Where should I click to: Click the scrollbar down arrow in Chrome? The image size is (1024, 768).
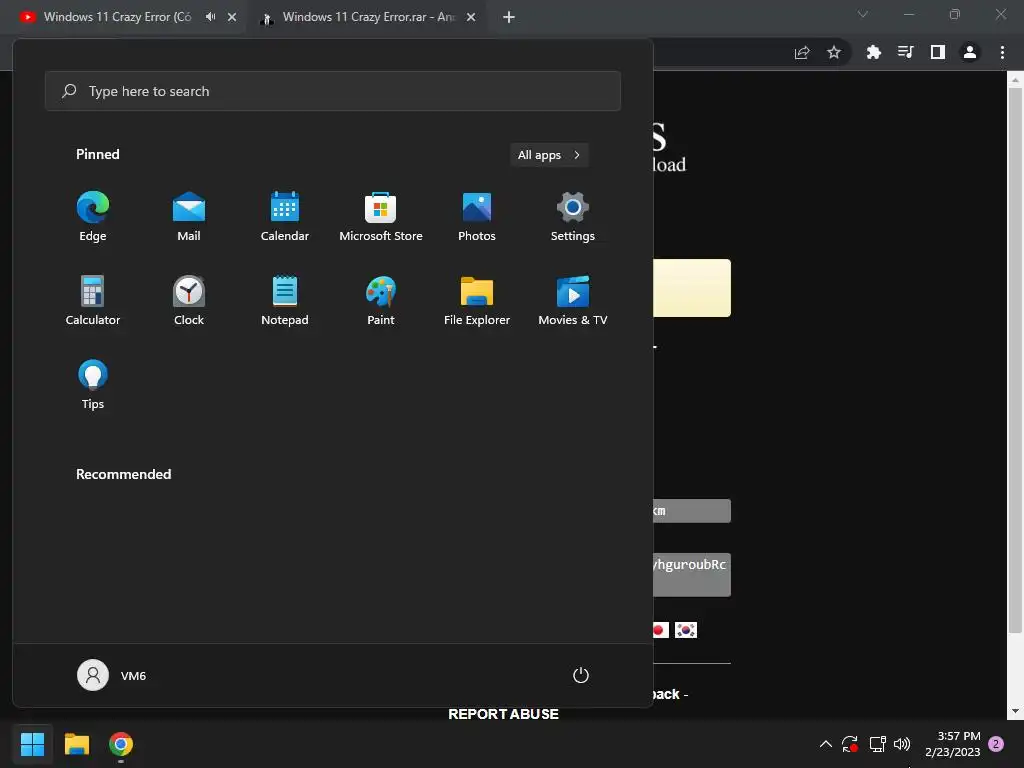(x=1014, y=711)
